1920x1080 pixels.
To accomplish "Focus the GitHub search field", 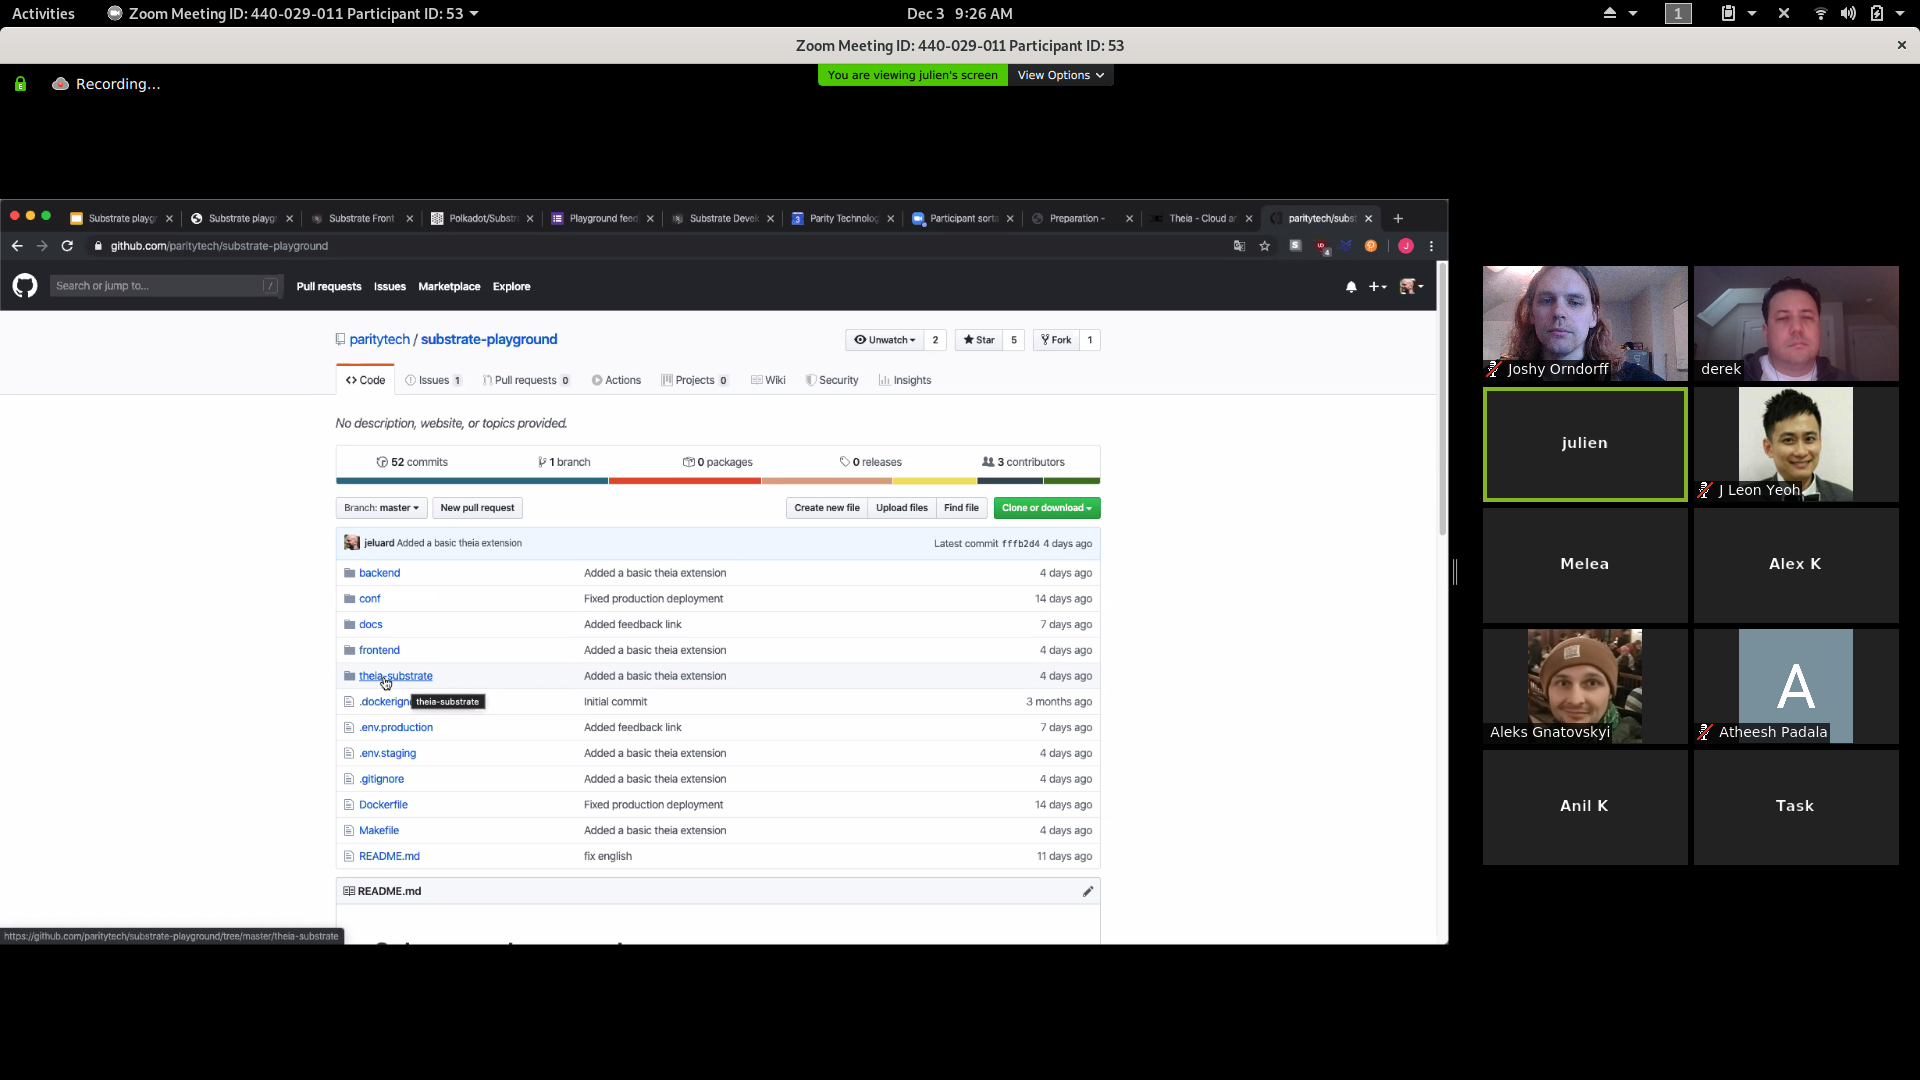I will (160, 286).
